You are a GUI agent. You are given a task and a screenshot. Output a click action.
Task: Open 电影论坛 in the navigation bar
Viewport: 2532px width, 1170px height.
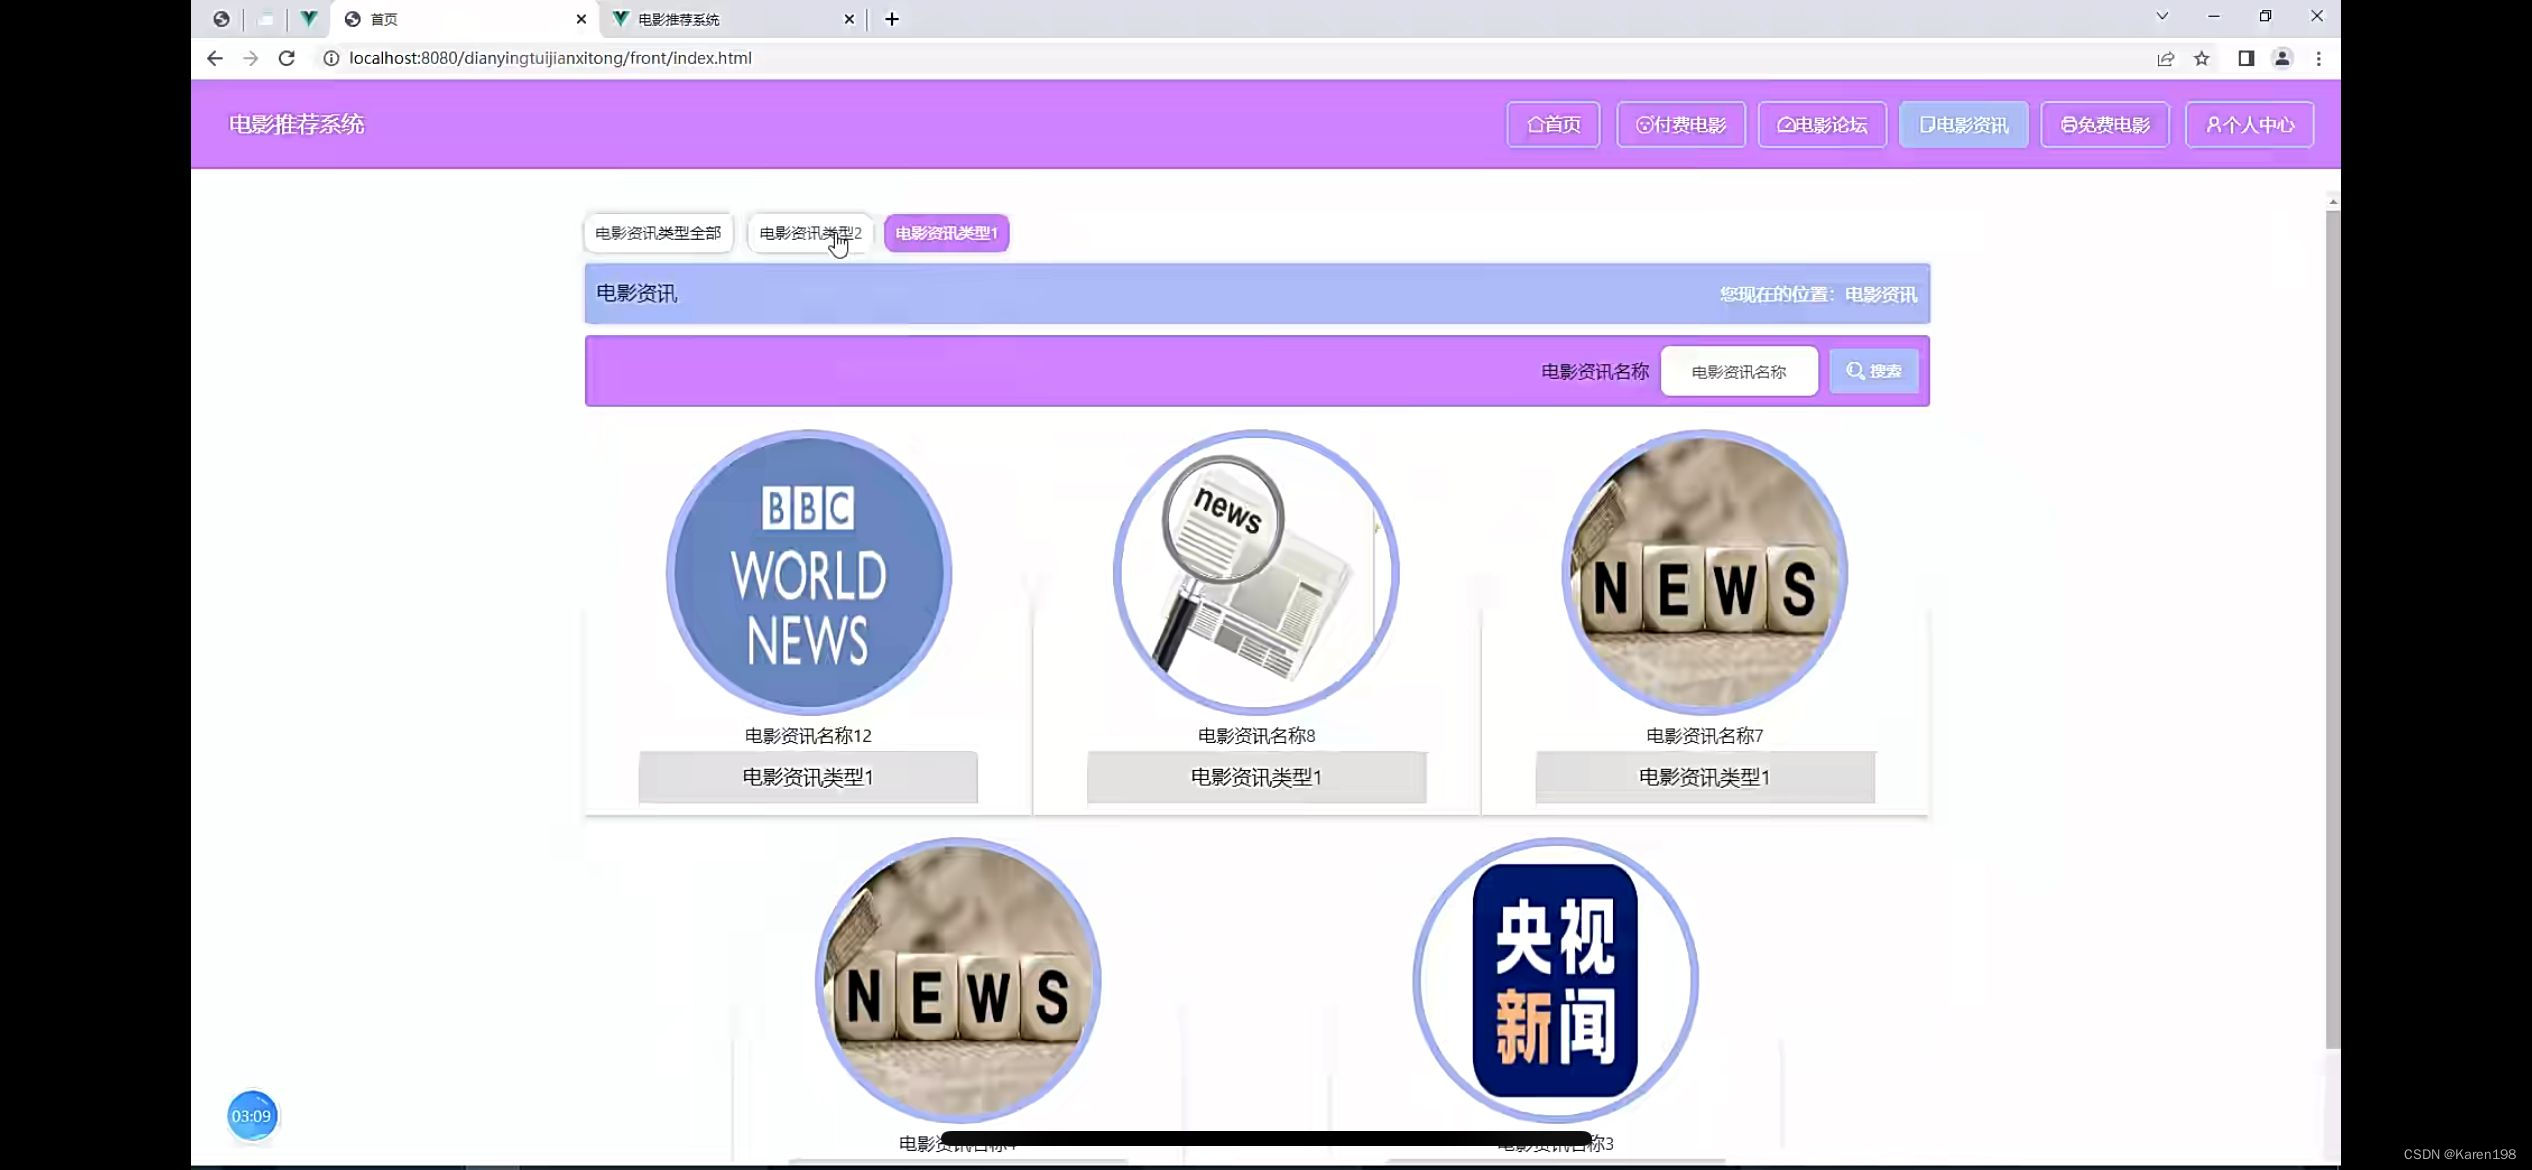click(x=1822, y=125)
